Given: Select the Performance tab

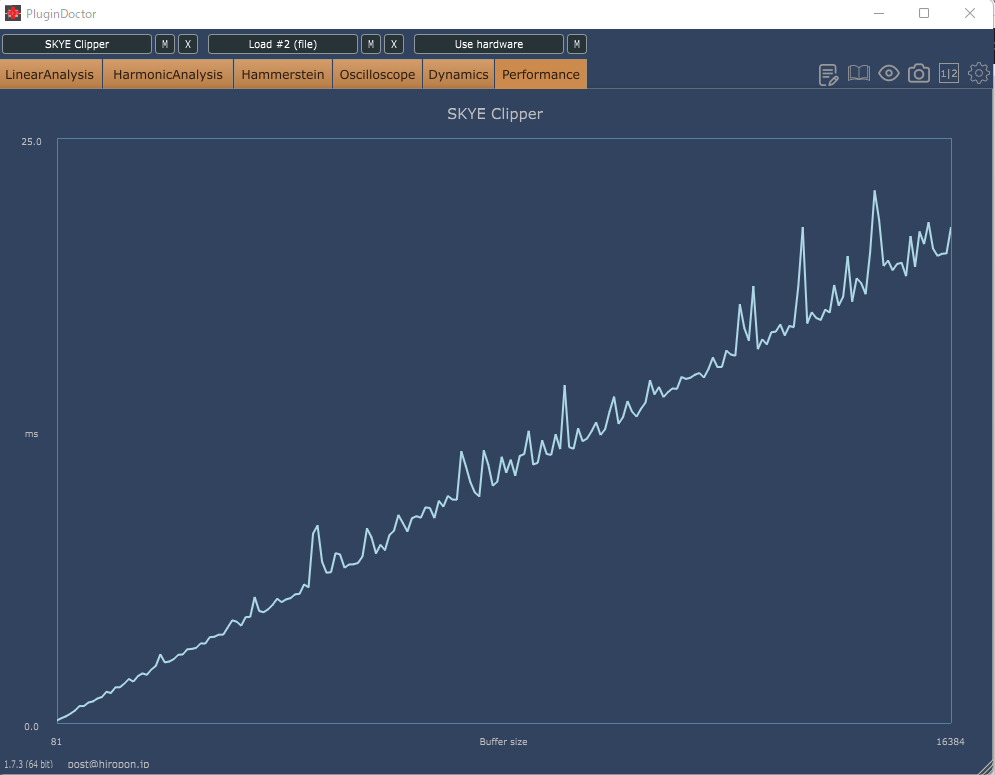Looking at the screenshot, I should pyautogui.click(x=541, y=74).
